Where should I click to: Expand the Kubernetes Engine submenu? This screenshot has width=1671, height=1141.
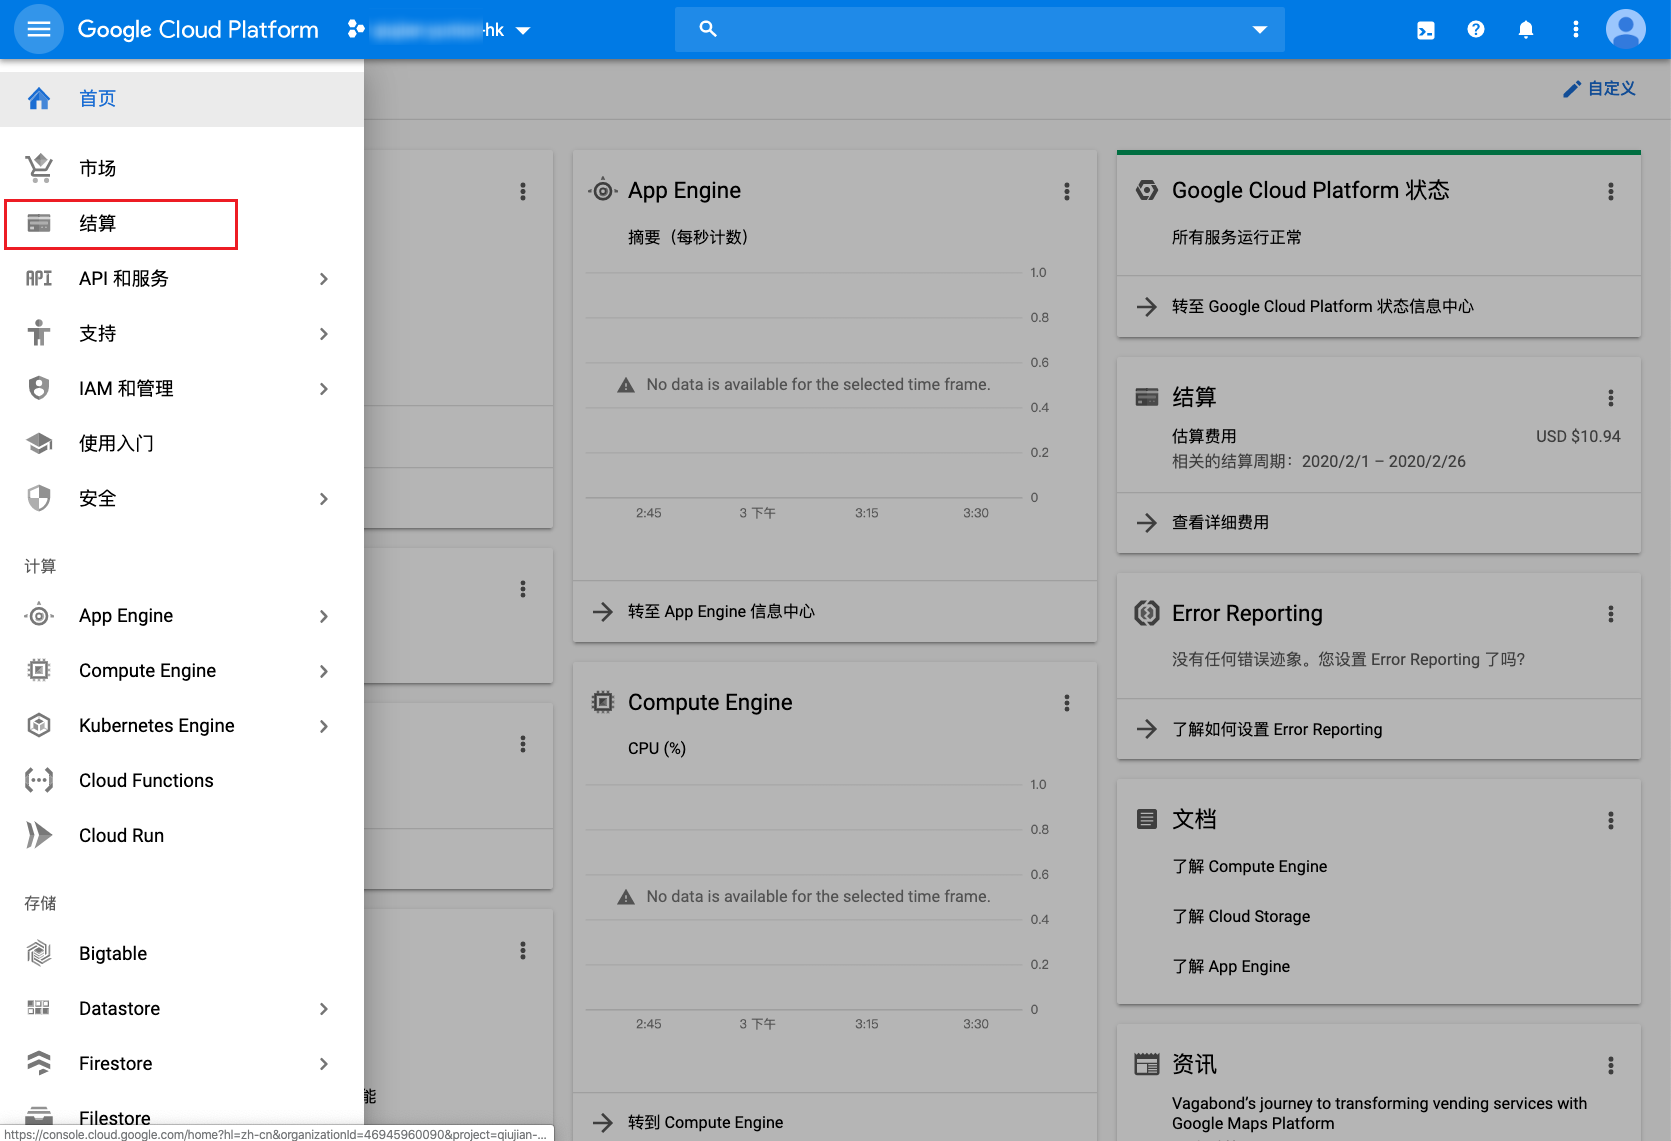pos(323,726)
